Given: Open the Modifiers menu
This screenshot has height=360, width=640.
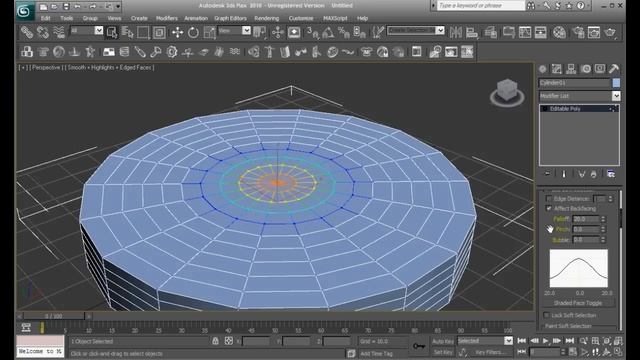Looking at the screenshot, I should click(x=167, y=18).
